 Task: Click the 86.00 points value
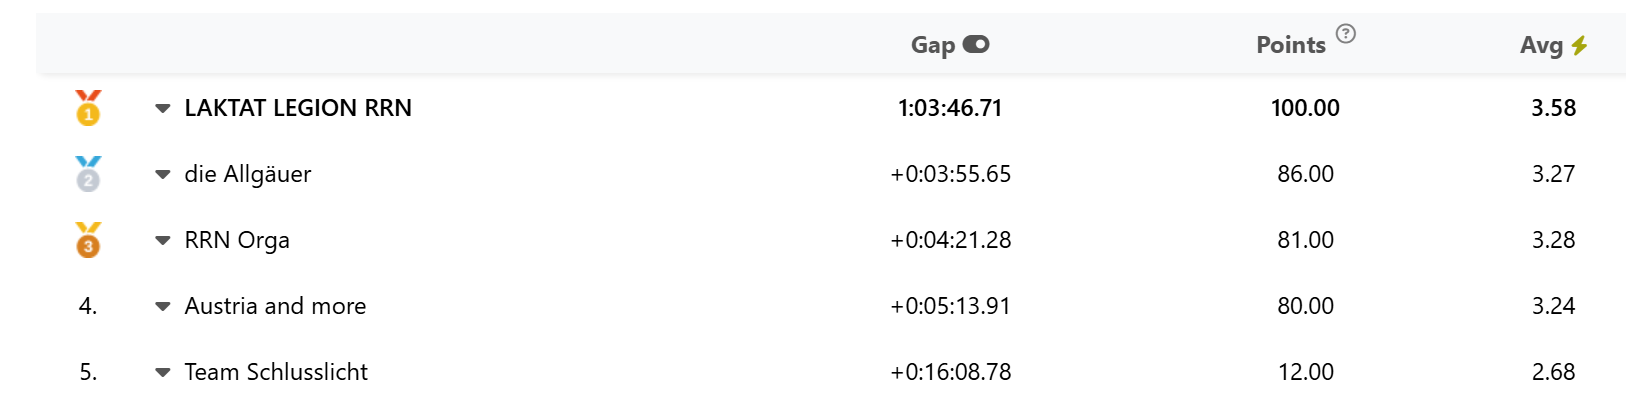tap(1305, 174)
